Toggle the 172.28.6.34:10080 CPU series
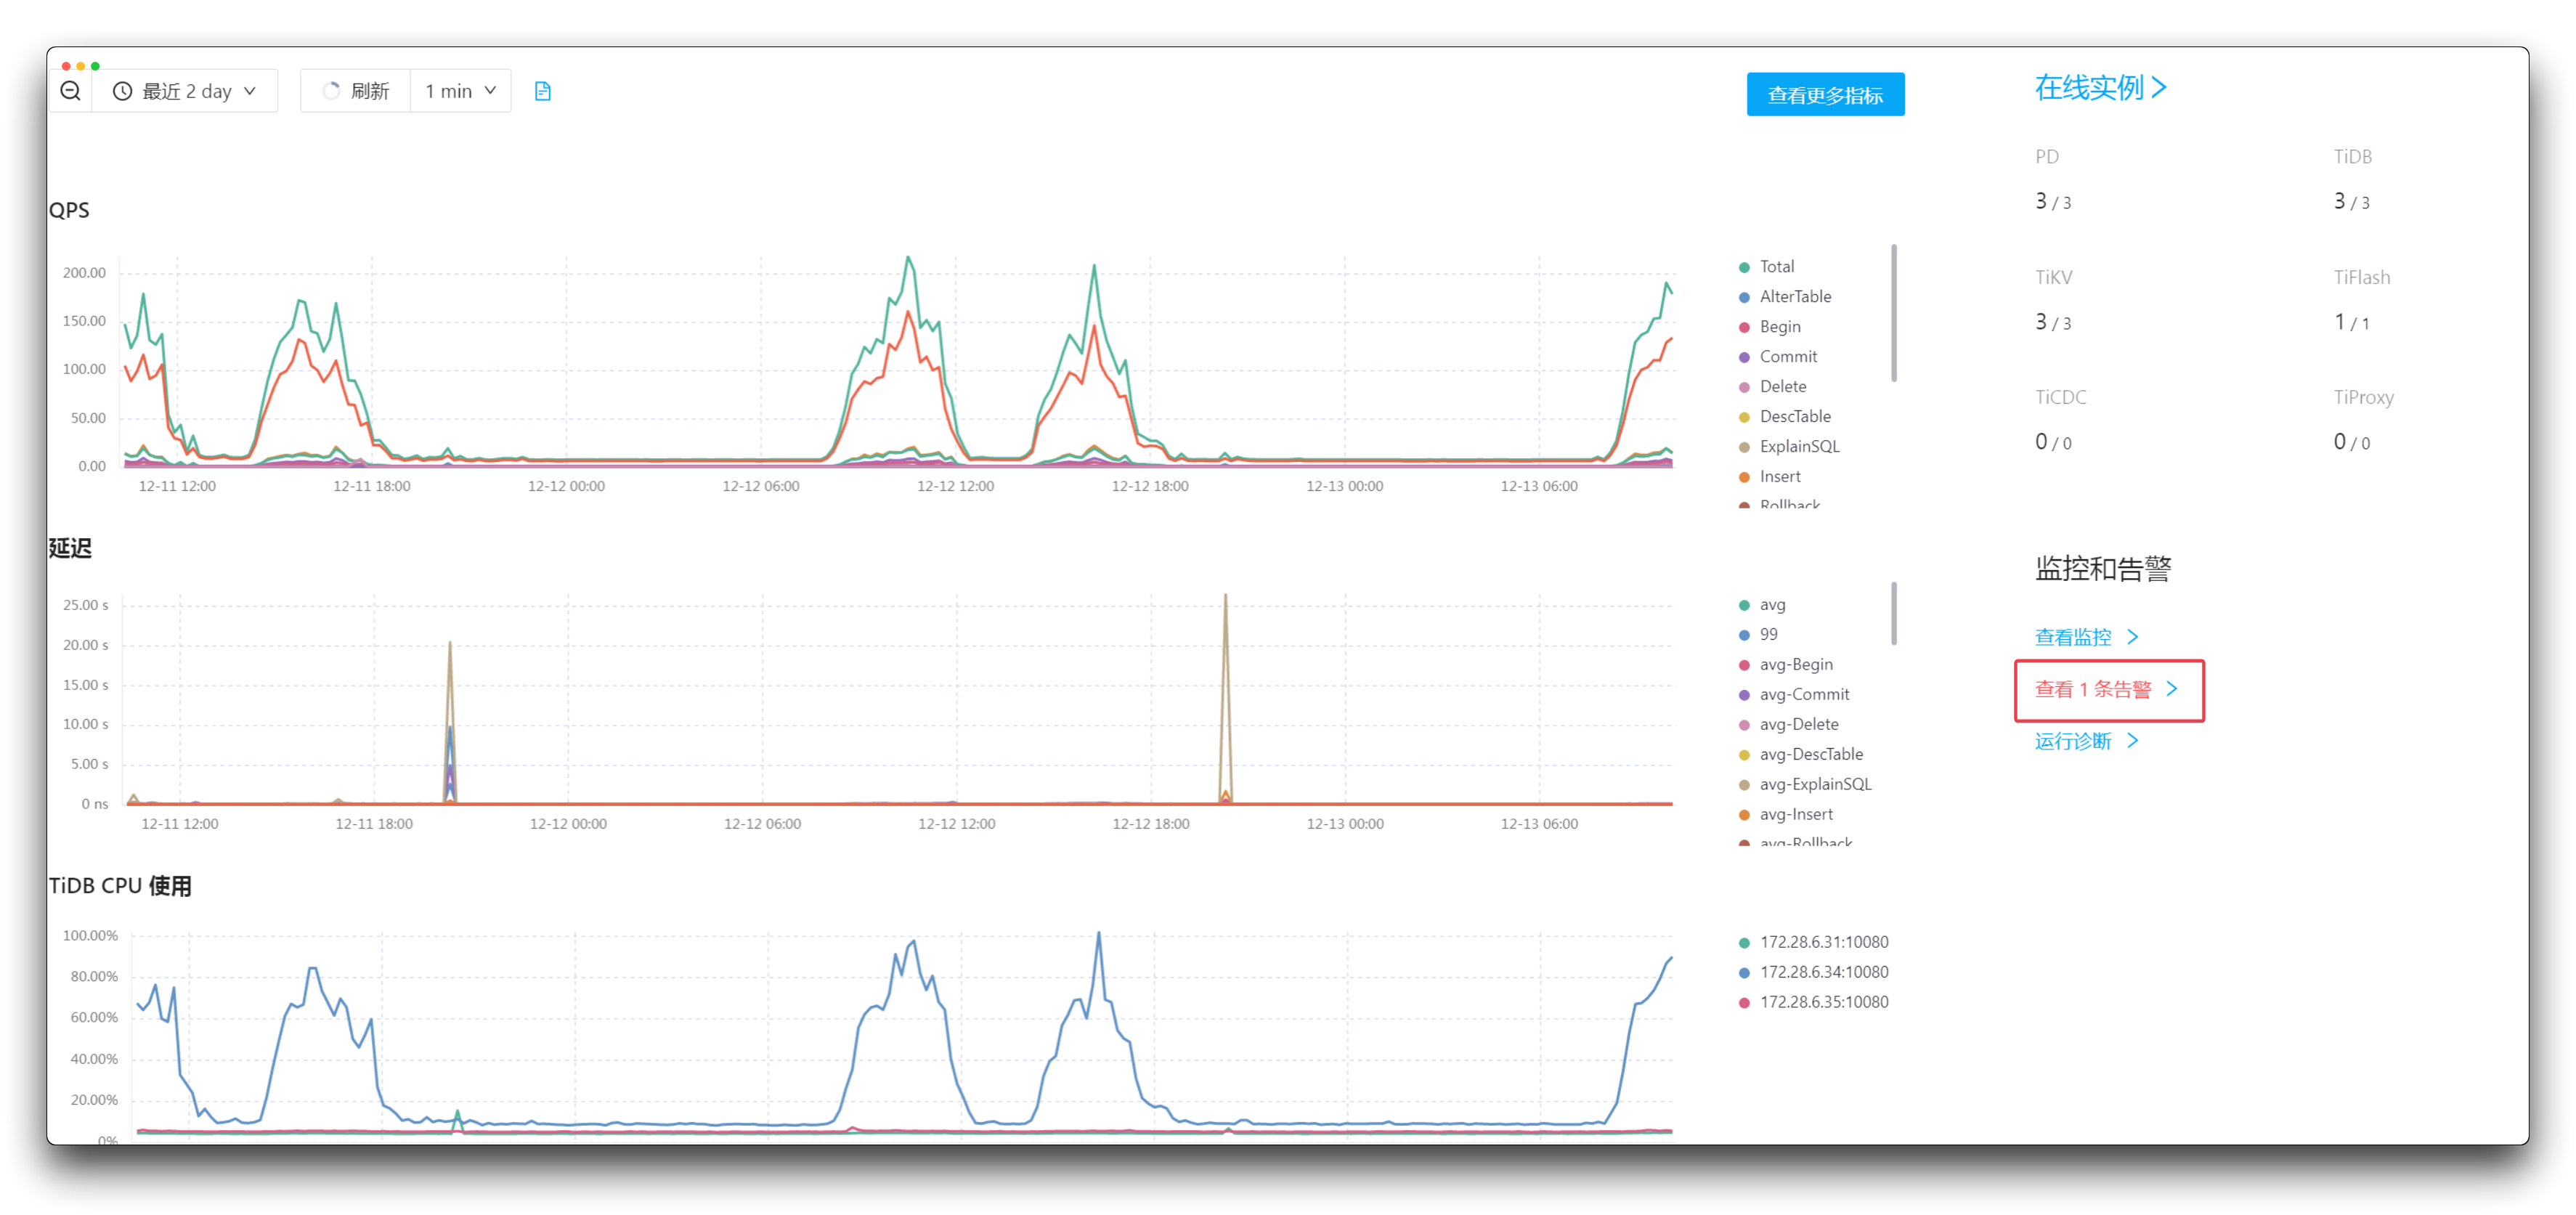This screenshot has width=2576, height=1215. tap(1823, 972)
